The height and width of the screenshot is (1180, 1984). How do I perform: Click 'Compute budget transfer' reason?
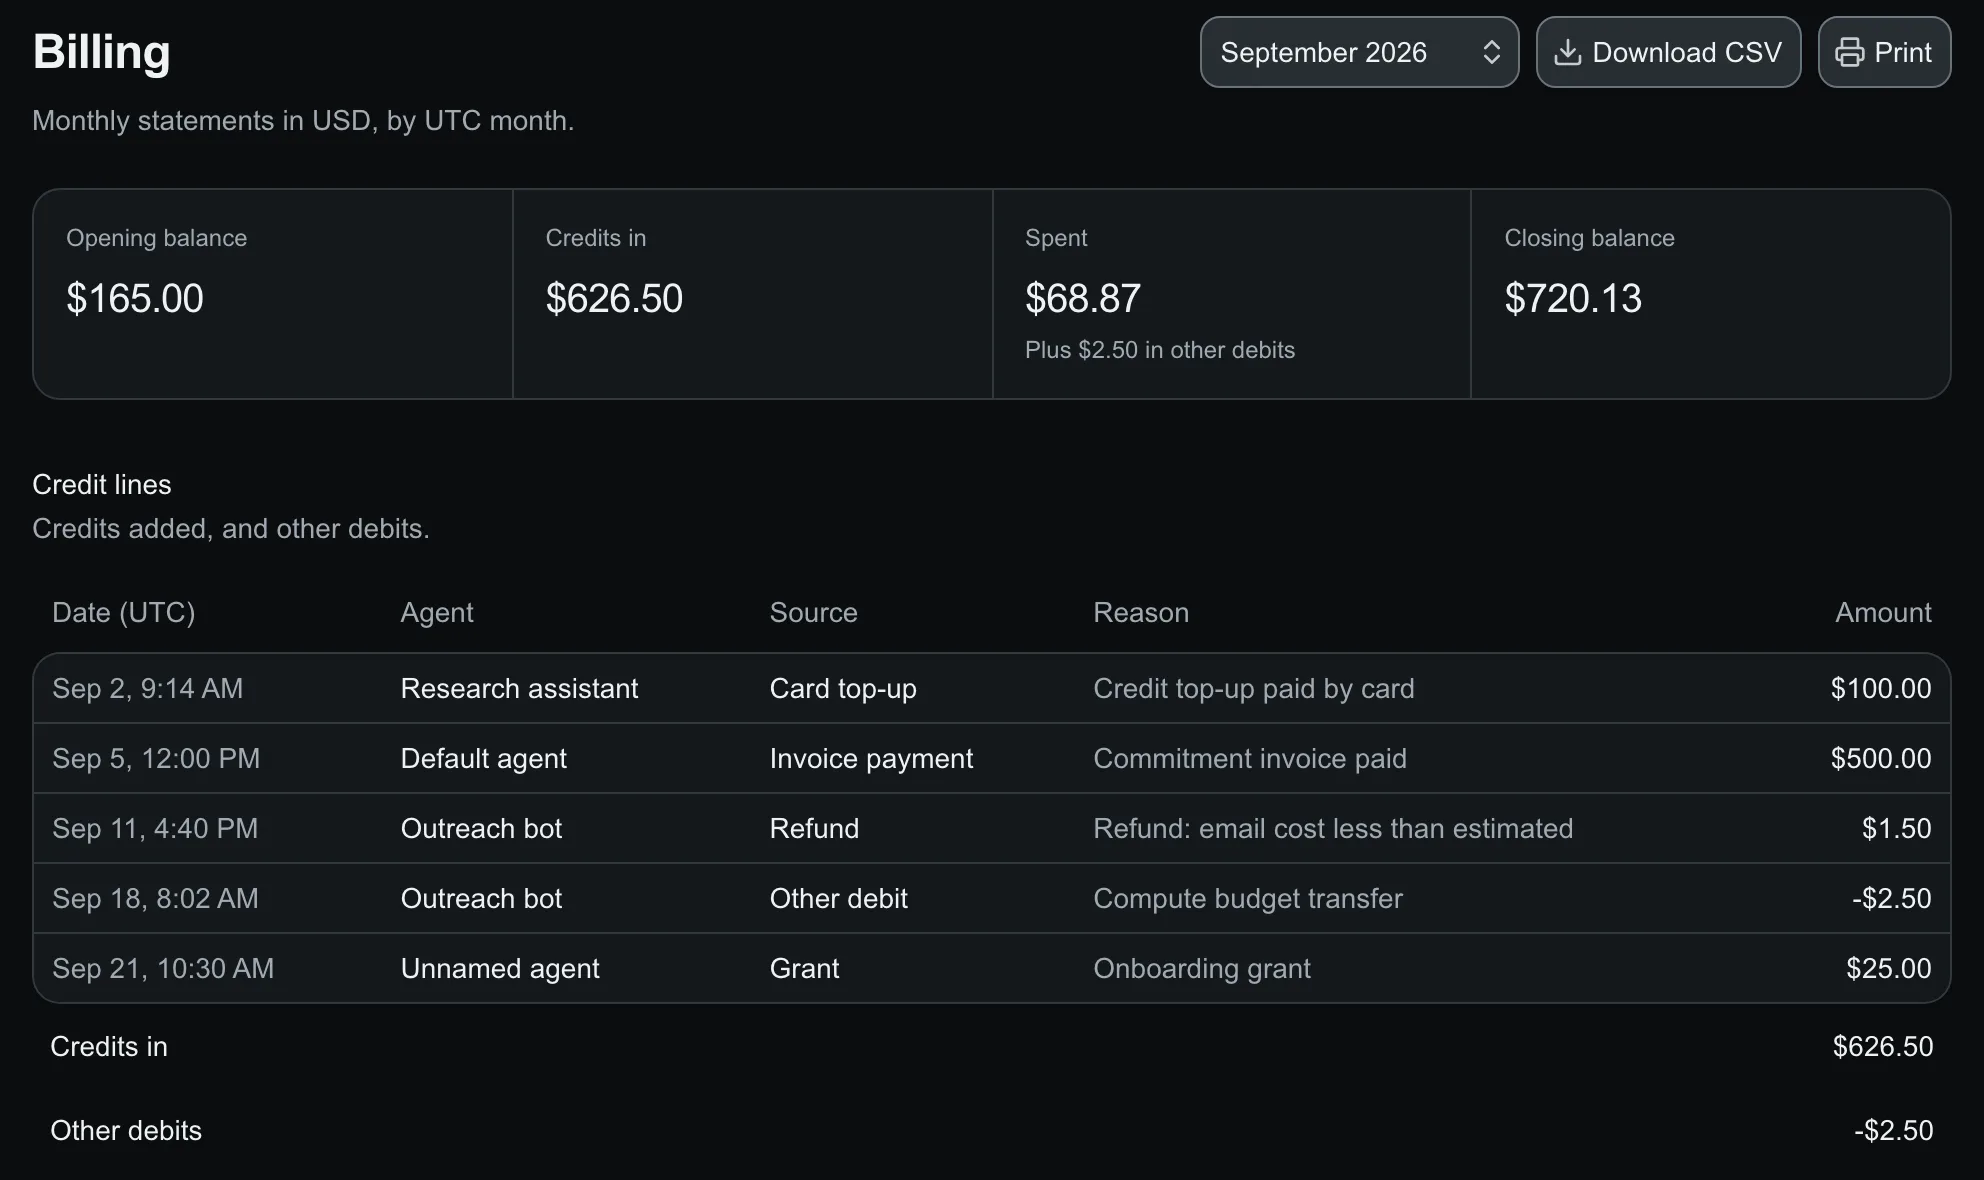point(1248,898)
